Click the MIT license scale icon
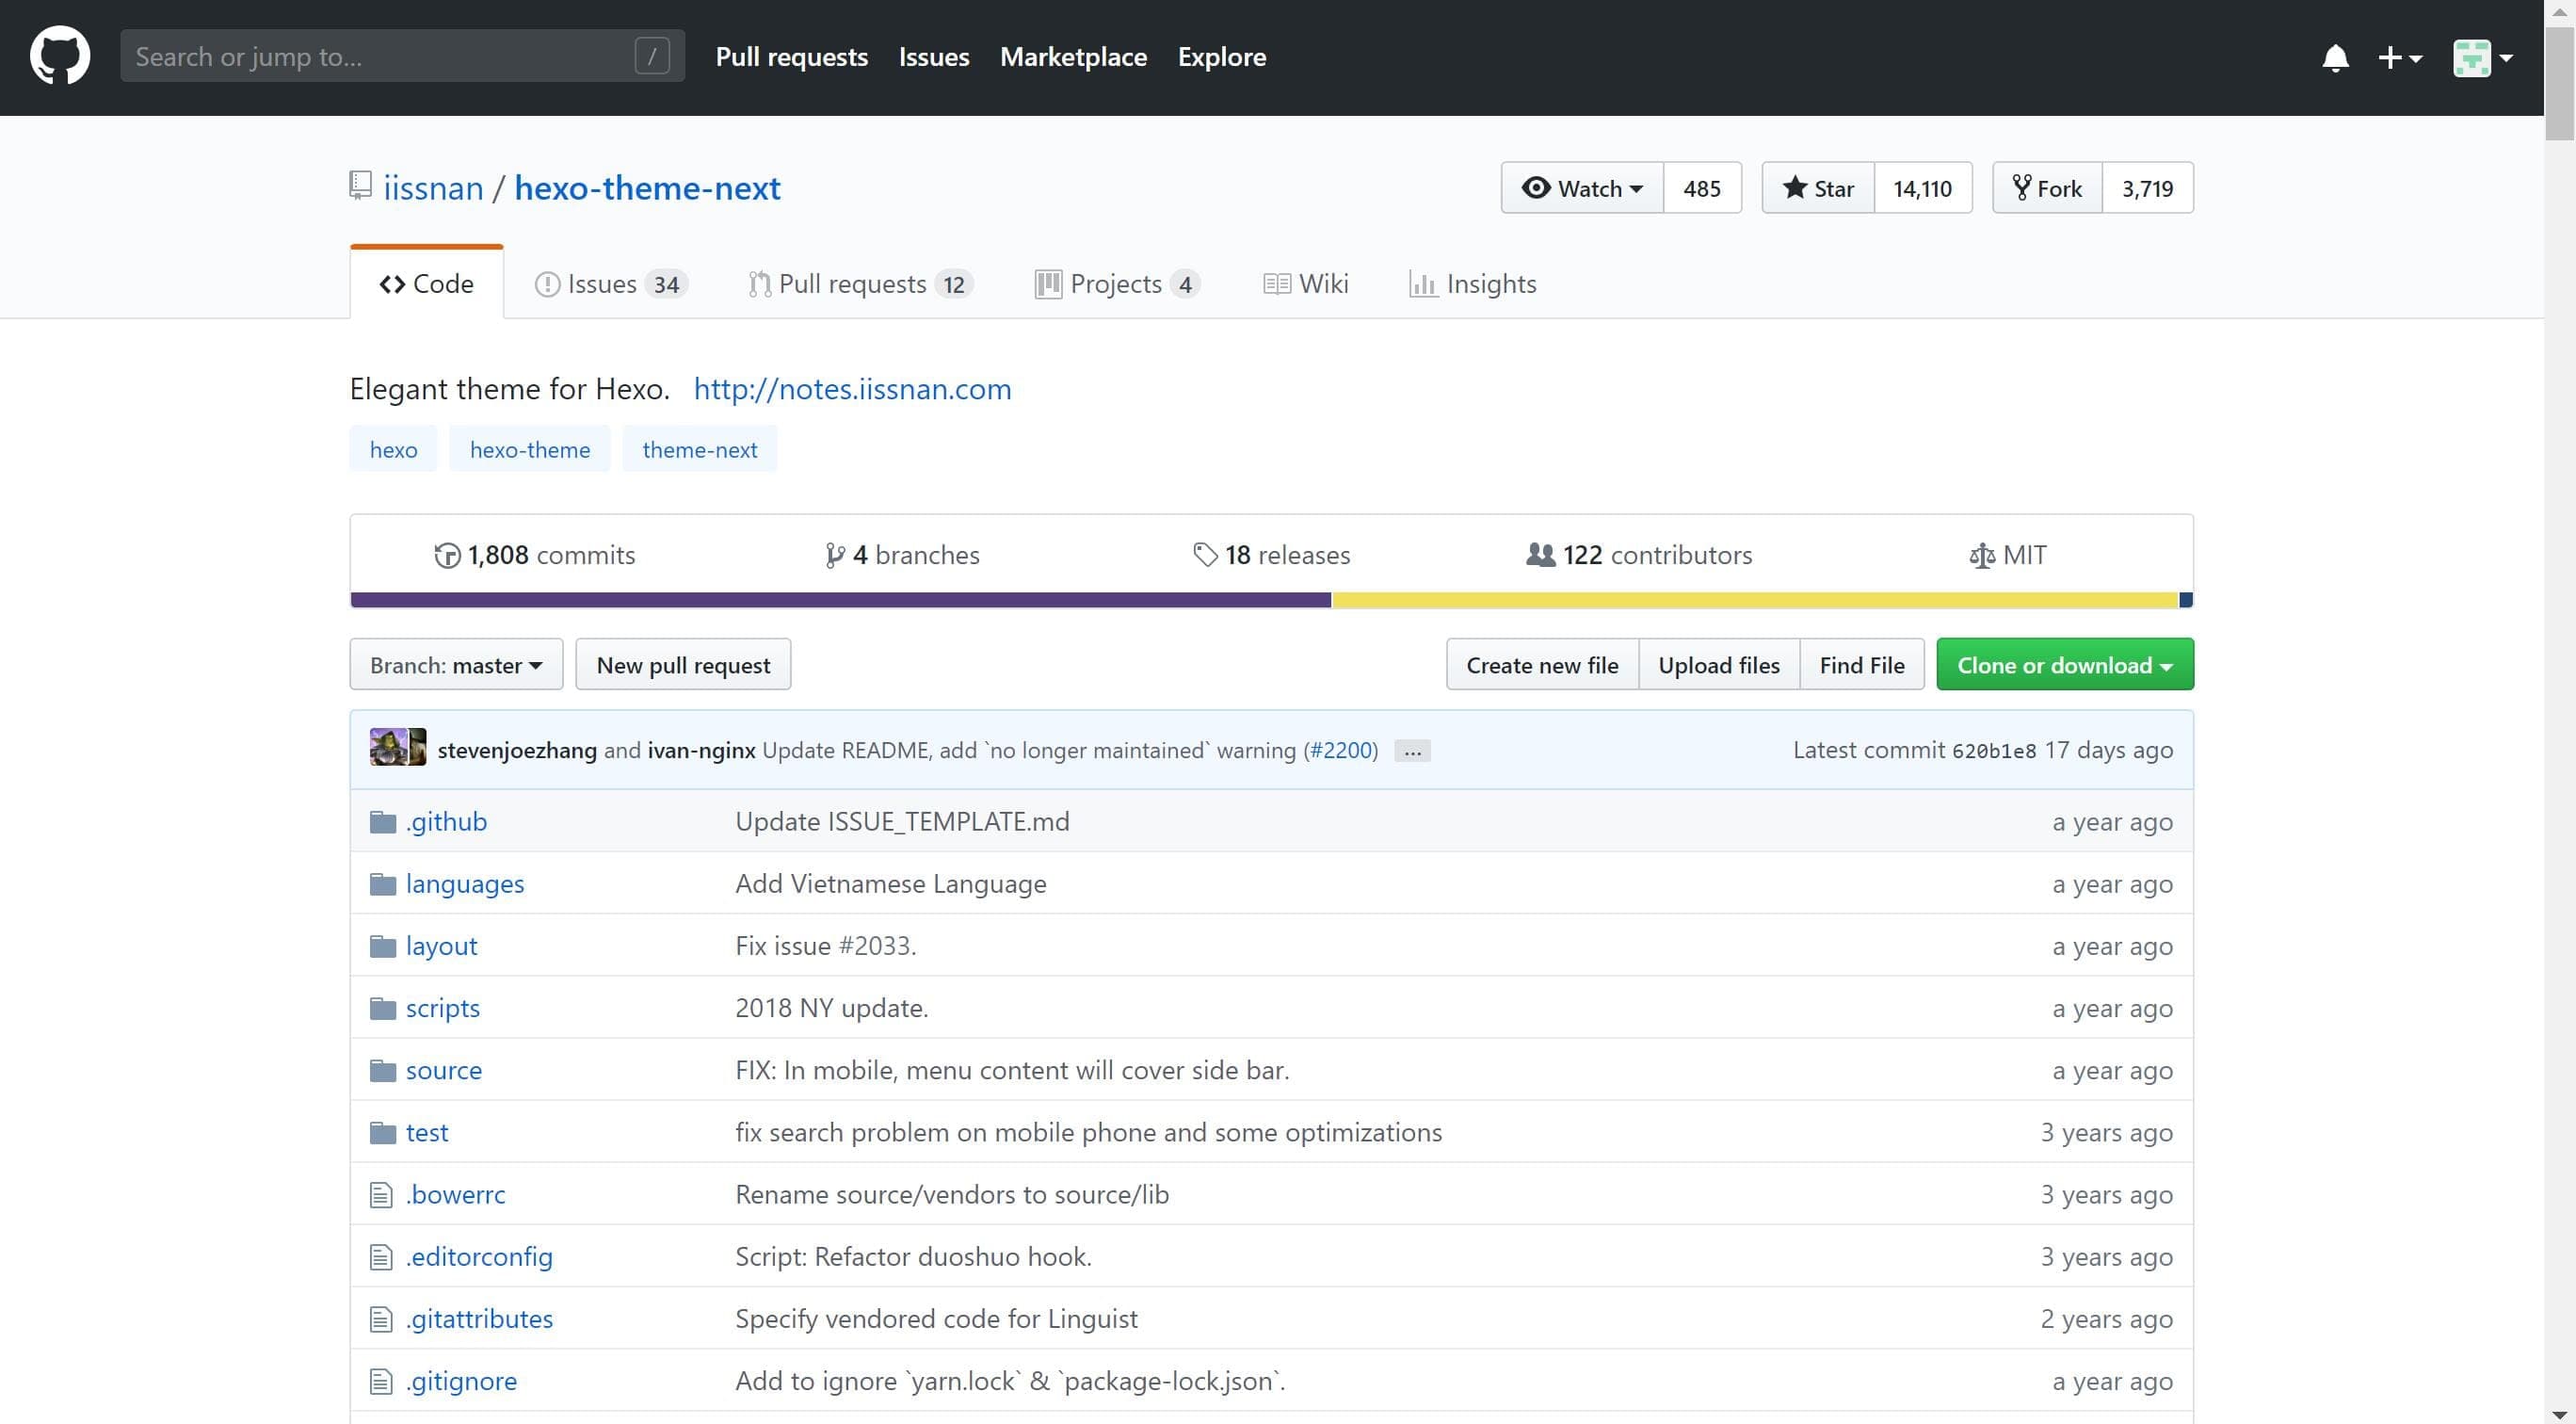This screenshot has width=2576, height=1424. pyautogui.click(x=1981, y=555)
